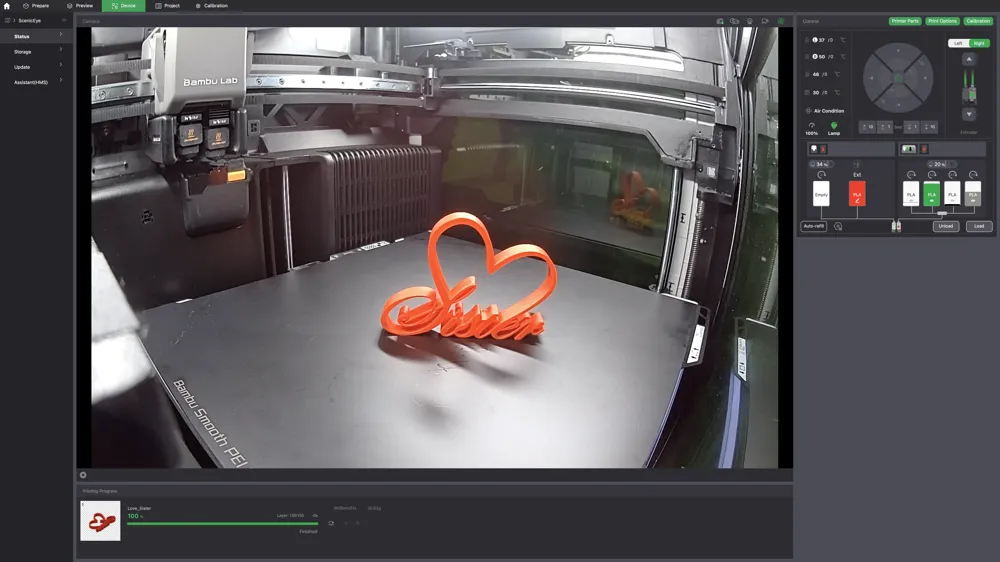Image resolution: width=1000 pixels, height=562 pixels.
Task: Switch to the Right extruder
Action: click(x=979, y=43)
